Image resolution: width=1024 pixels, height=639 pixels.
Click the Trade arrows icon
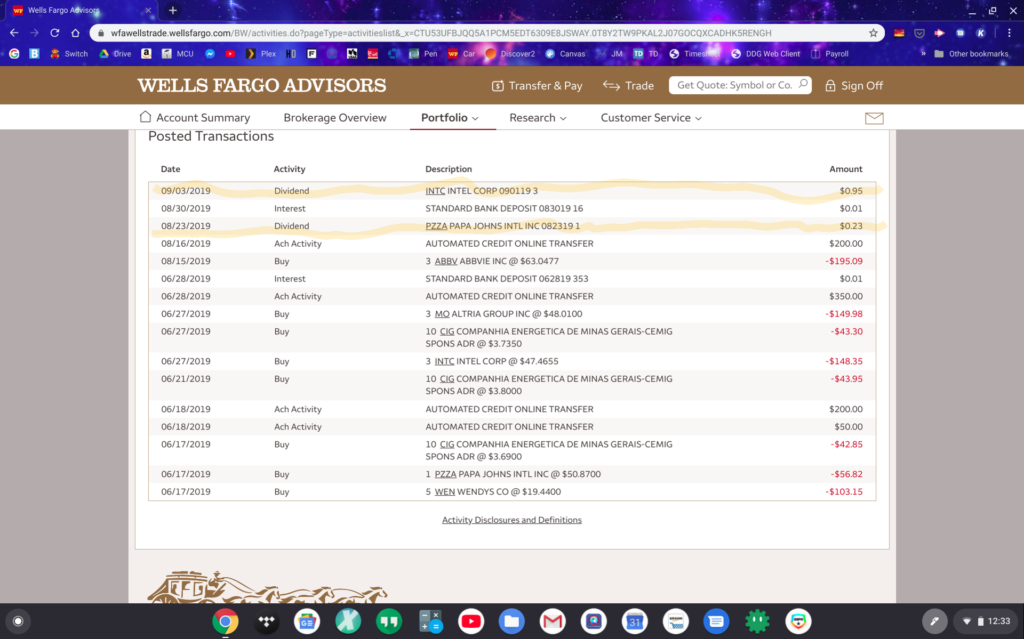coord(611,86)
